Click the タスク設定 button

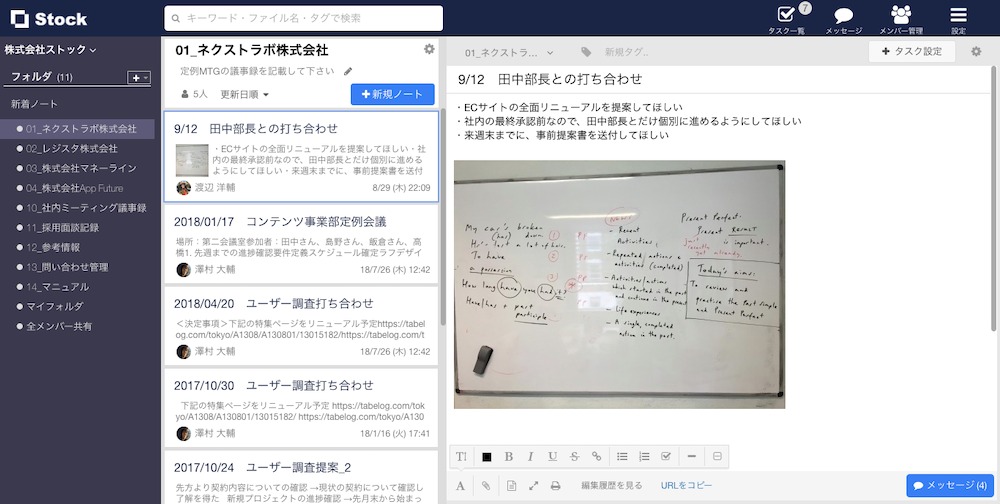pos(911,52)
